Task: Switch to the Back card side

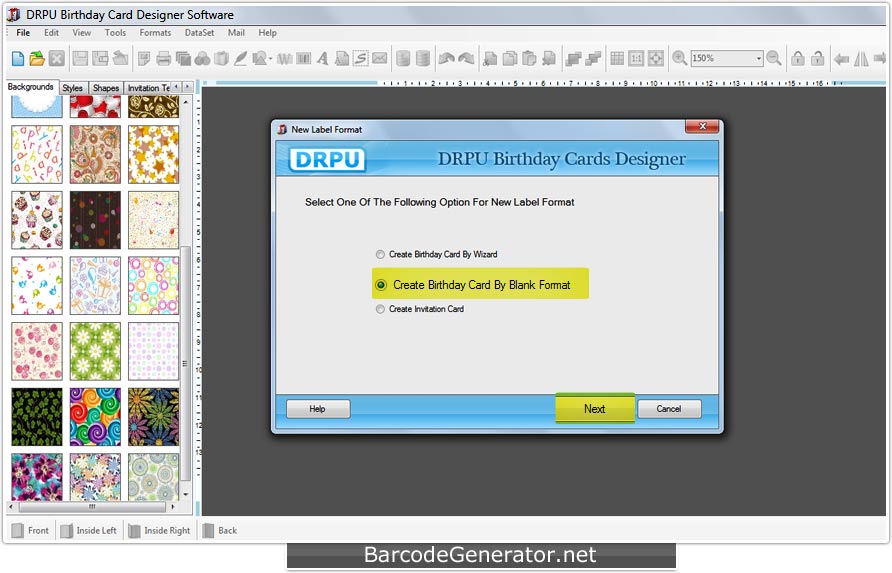Action: point(220,530)
